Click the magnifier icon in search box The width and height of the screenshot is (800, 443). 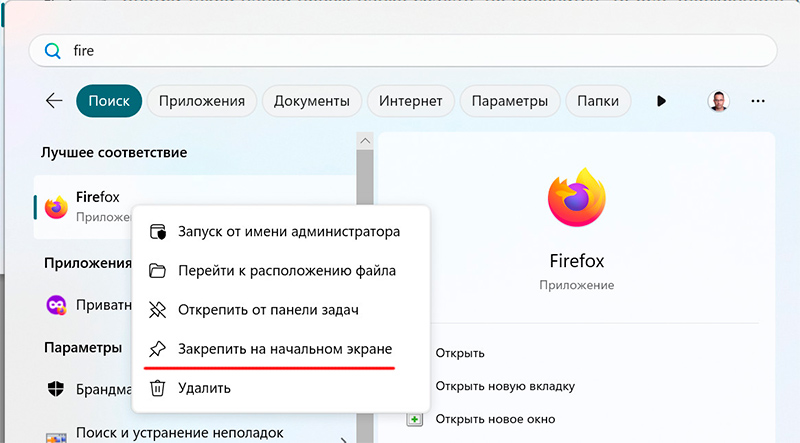[52, 50]
